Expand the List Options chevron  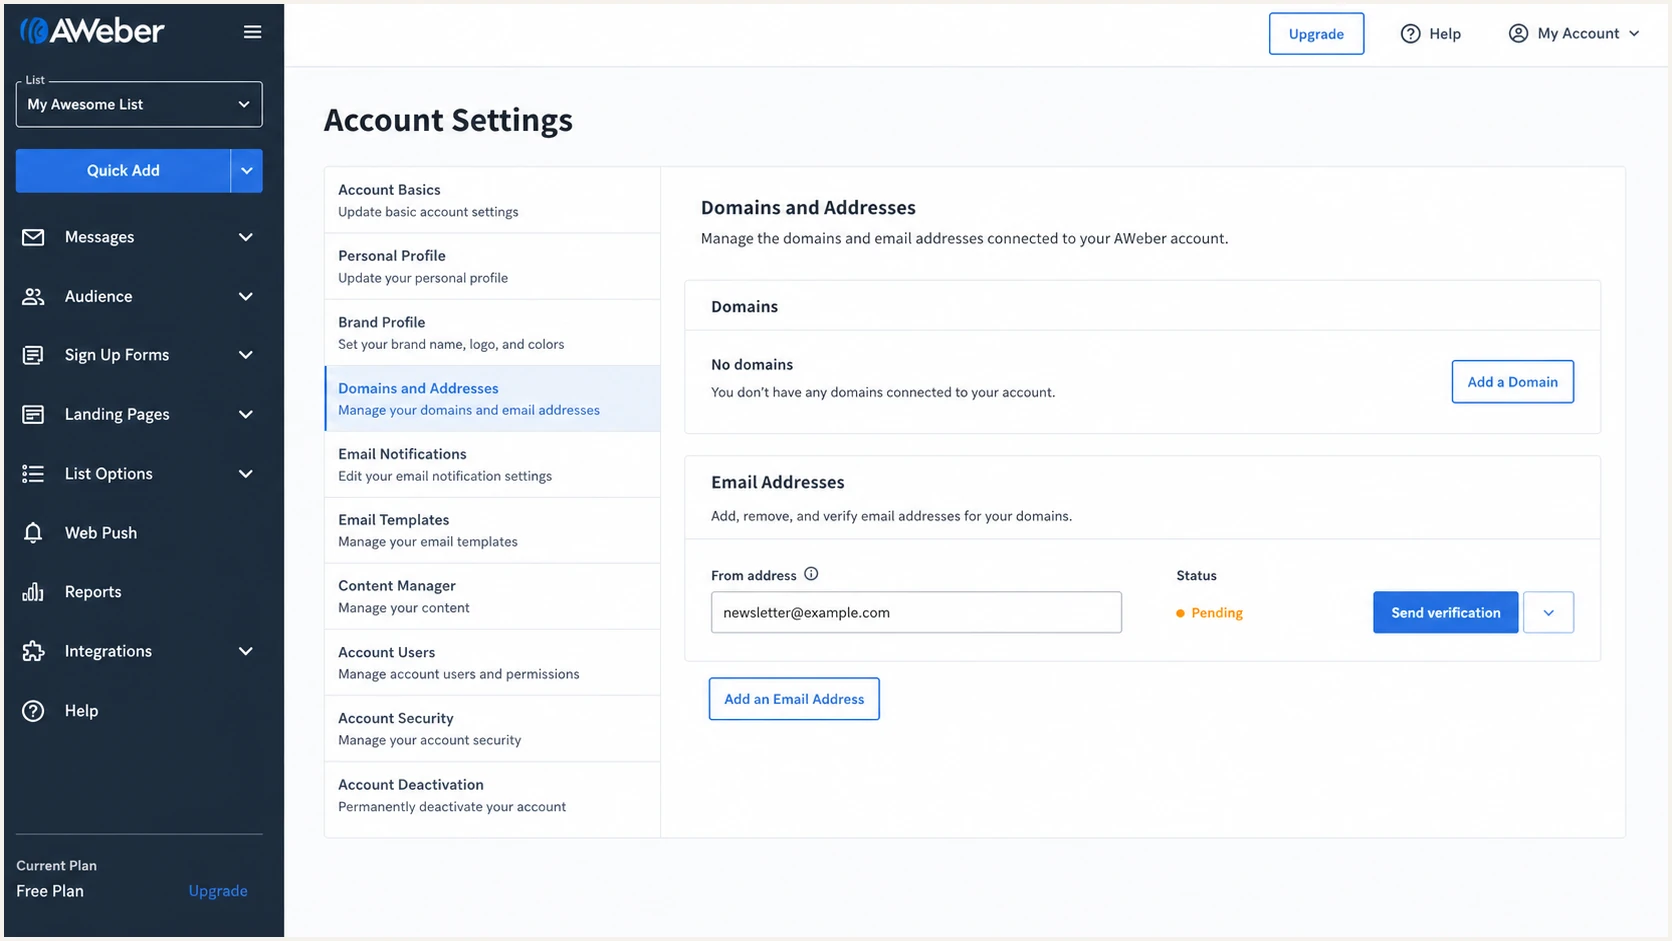point(245,473)
